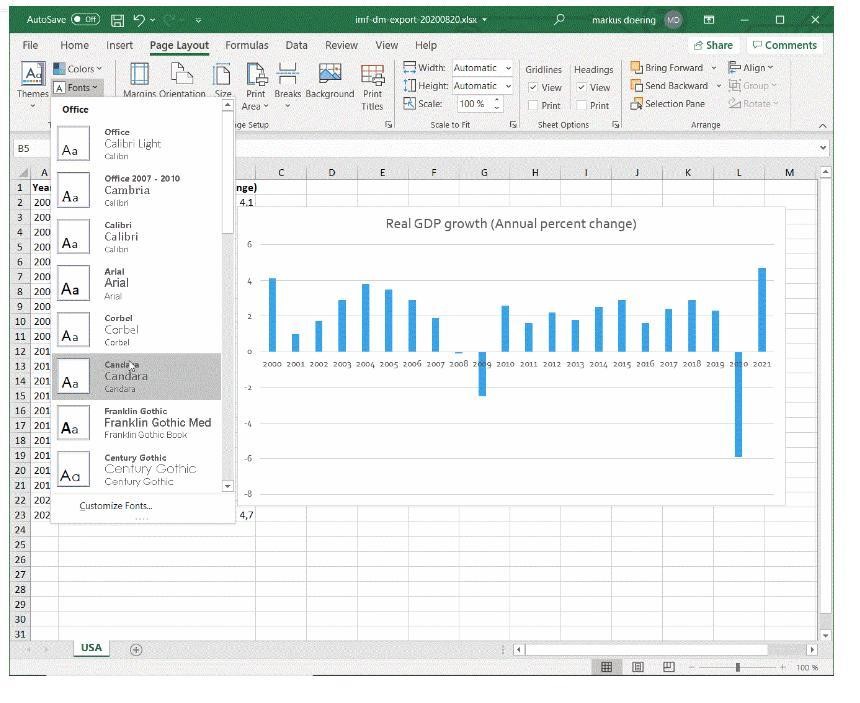
Task: Expand the Bring Forward dropdown arrow
Action: coord(713,68)
